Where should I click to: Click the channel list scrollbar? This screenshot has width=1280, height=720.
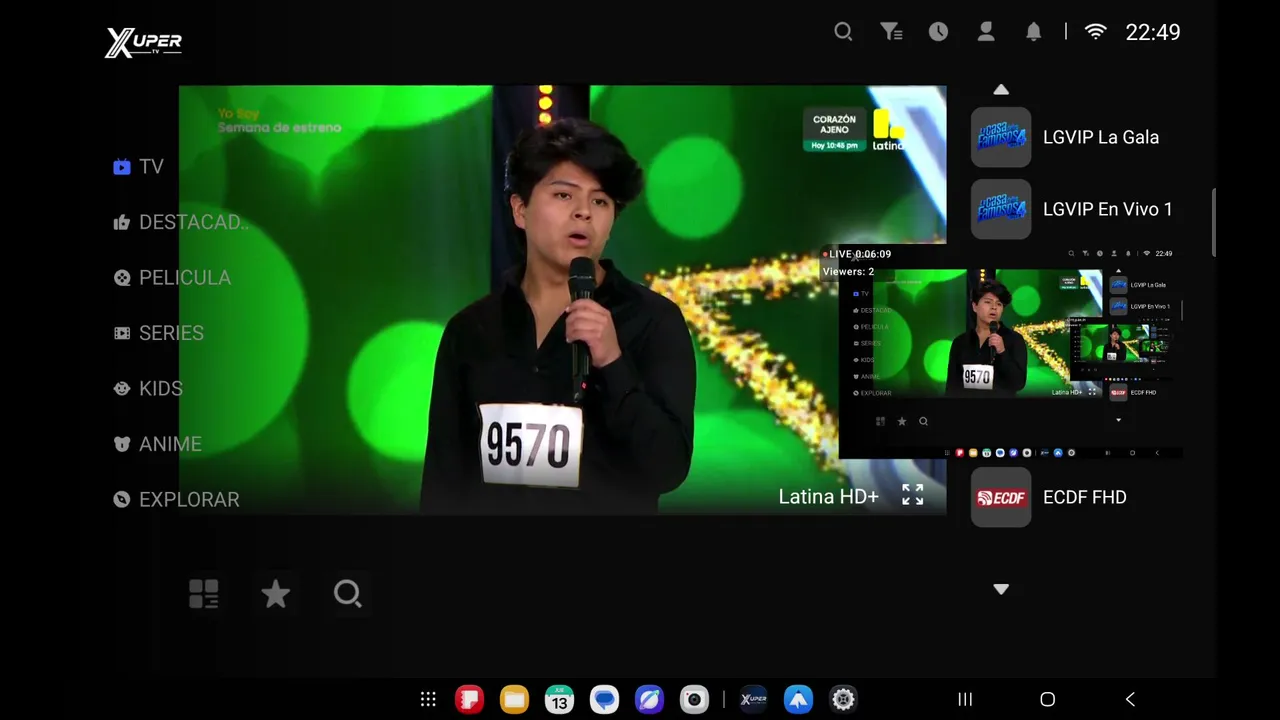[x=1214, y=222]
